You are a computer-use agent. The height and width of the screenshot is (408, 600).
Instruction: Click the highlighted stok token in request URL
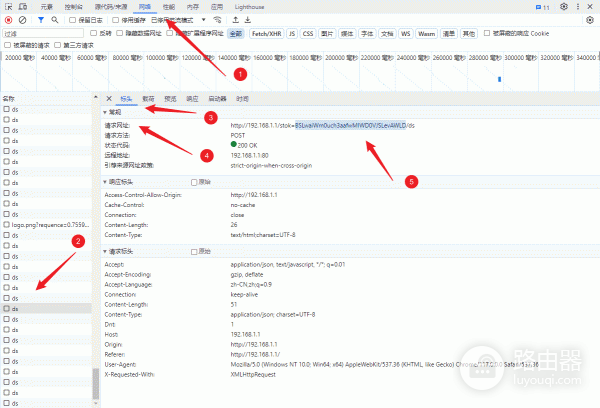350,126
